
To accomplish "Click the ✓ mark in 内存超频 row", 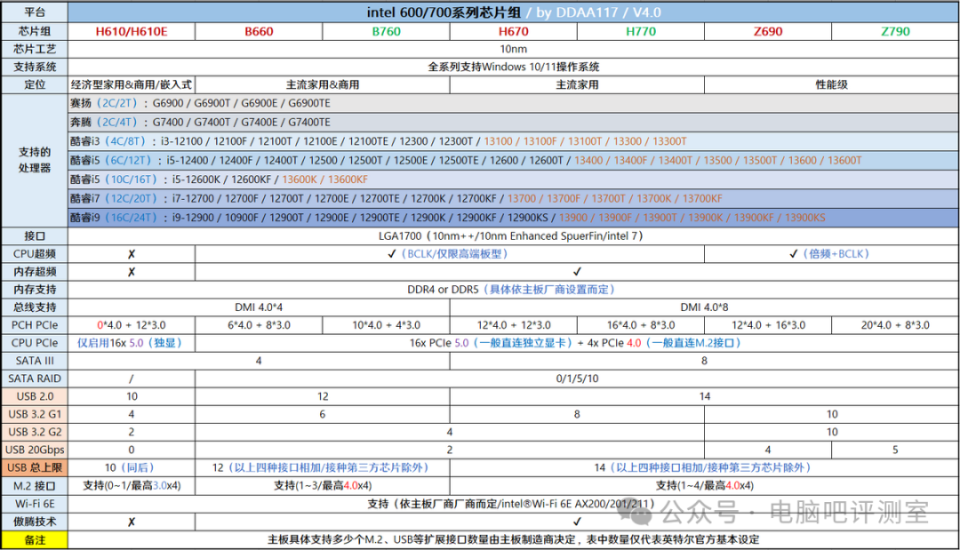I will point(577,271).
